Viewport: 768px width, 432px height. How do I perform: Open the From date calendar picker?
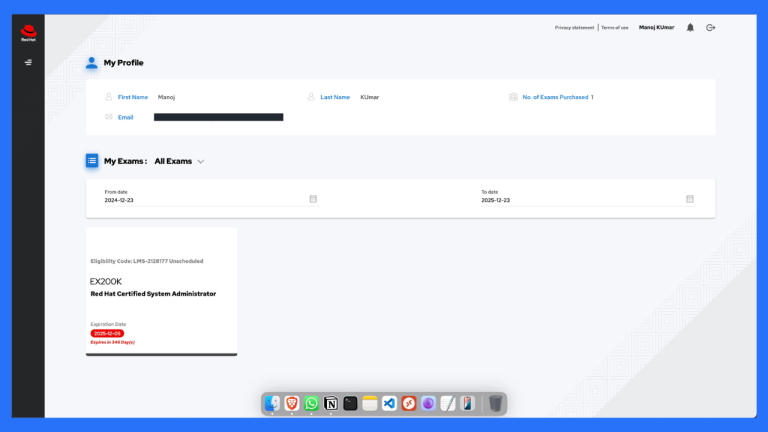313,199
